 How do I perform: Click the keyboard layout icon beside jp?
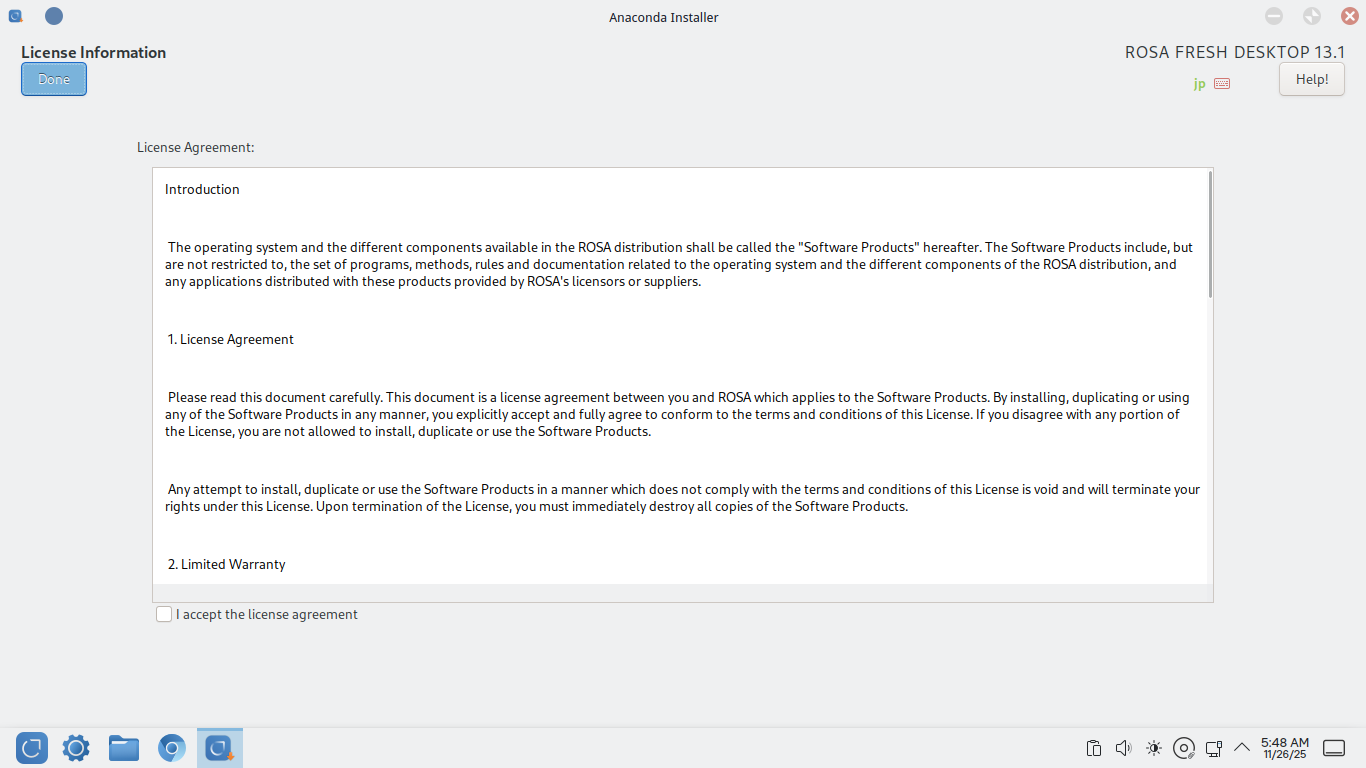pyautogui.click(x=1222, y=84)
